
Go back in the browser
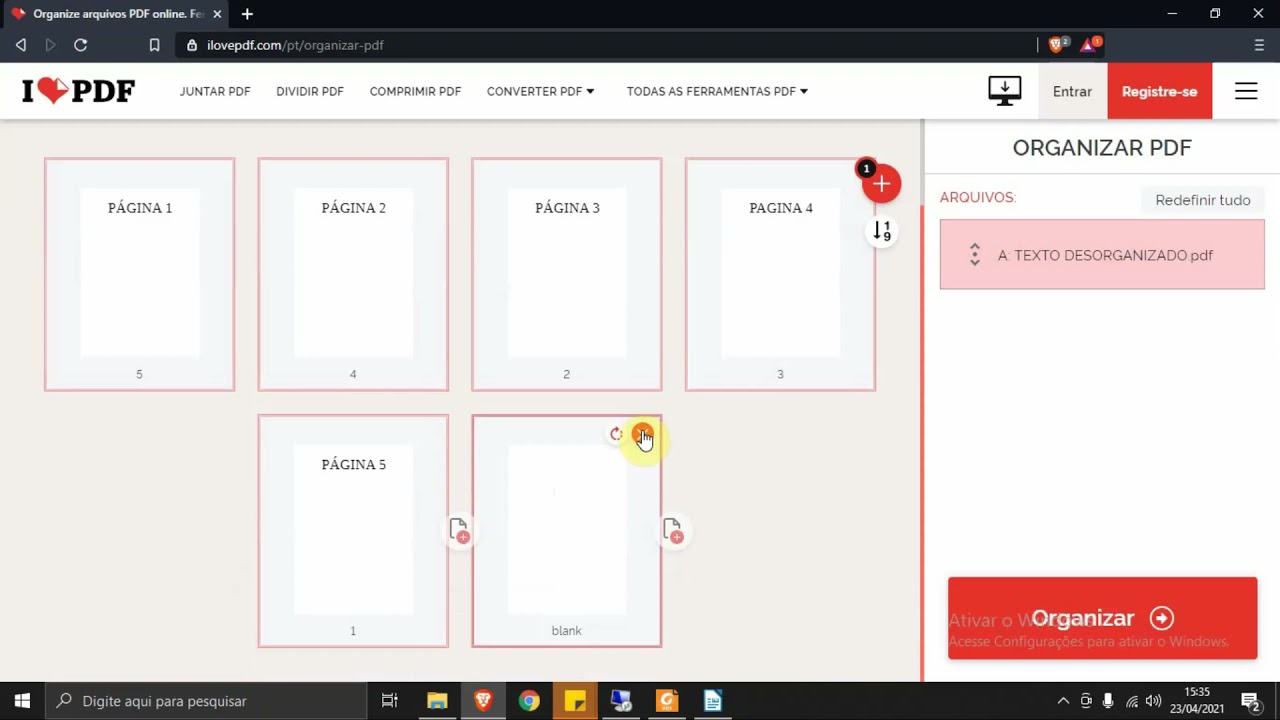point(21,45)
